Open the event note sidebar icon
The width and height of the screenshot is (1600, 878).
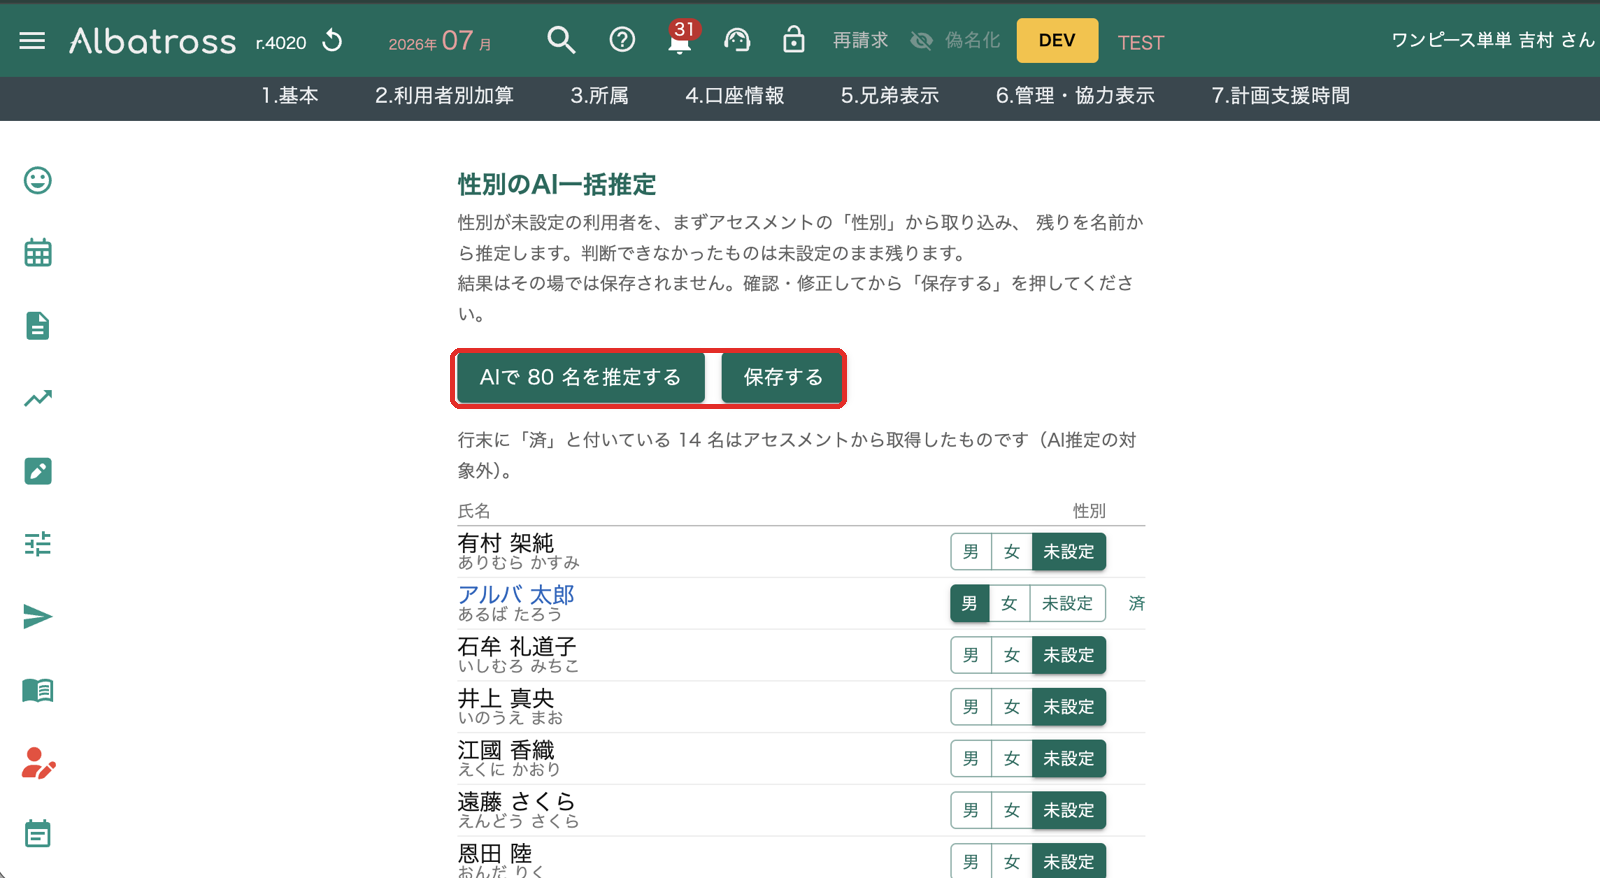(38, 834)
